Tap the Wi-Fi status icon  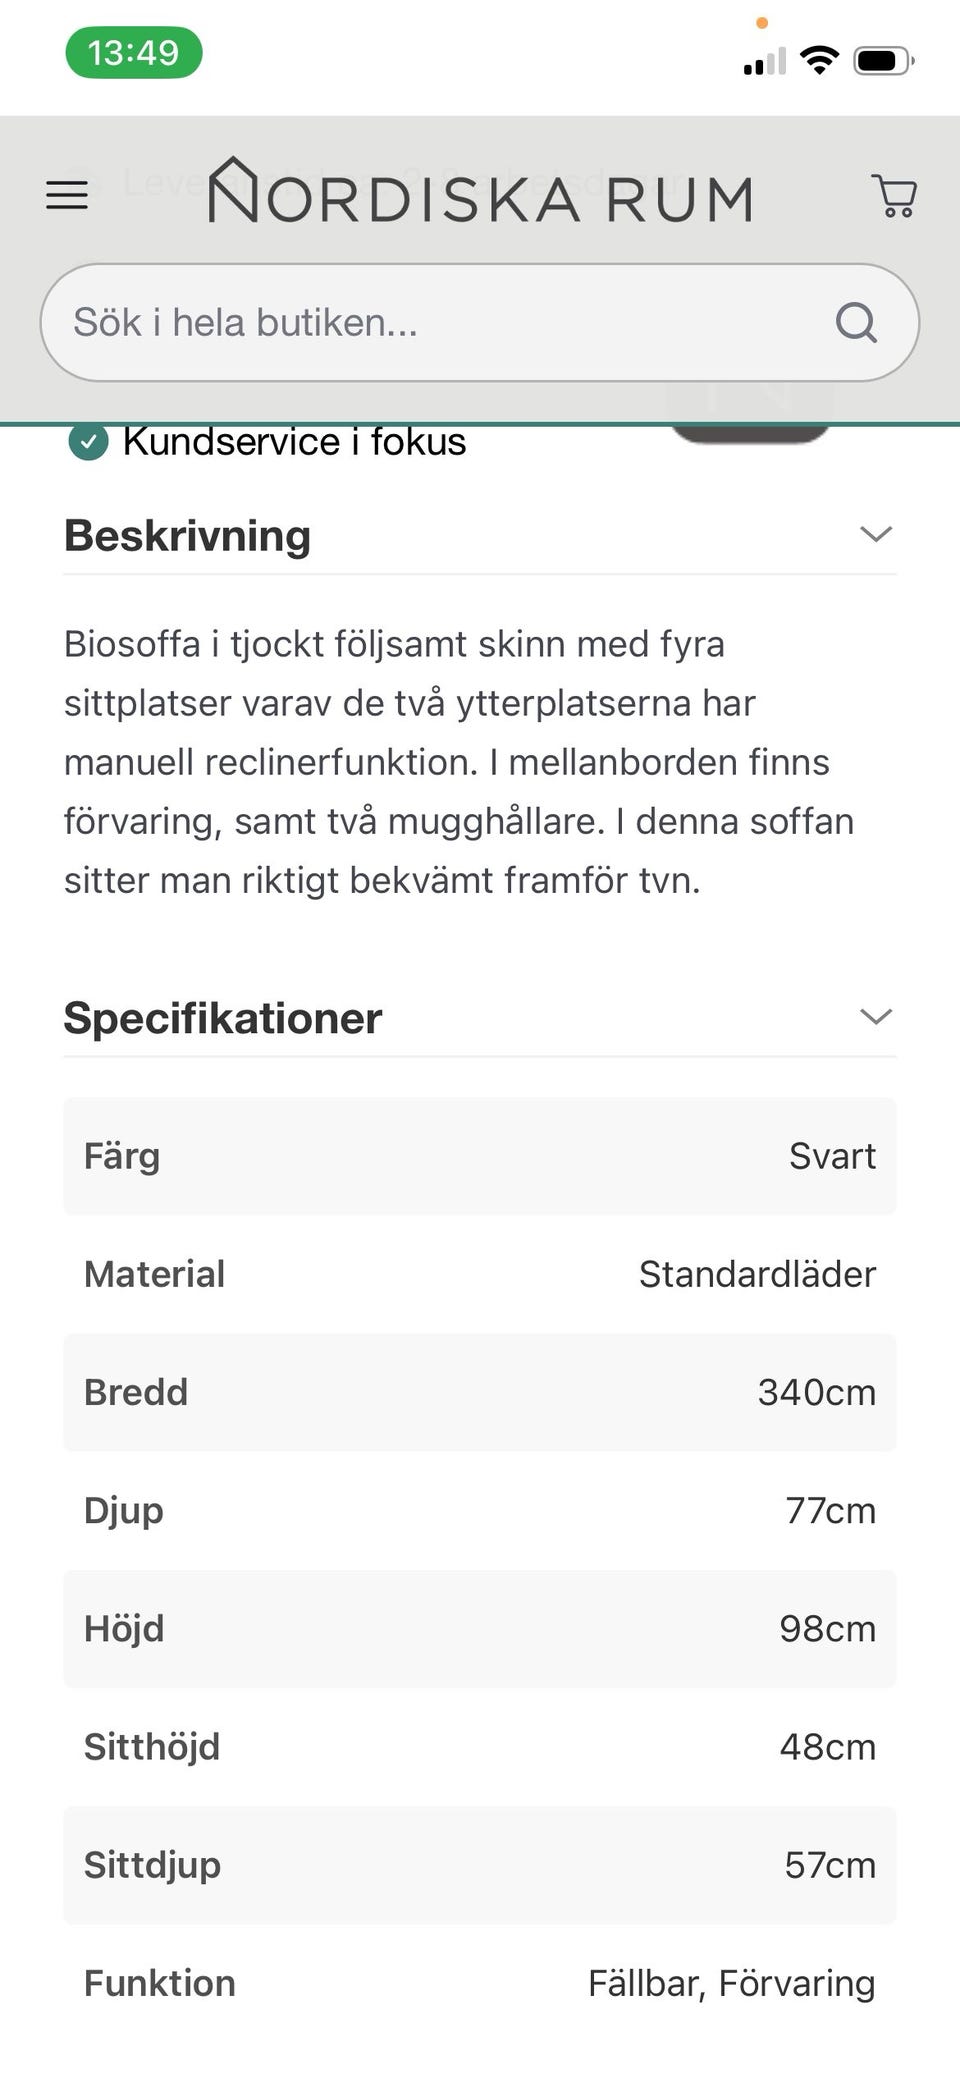(x=820, y=61)
